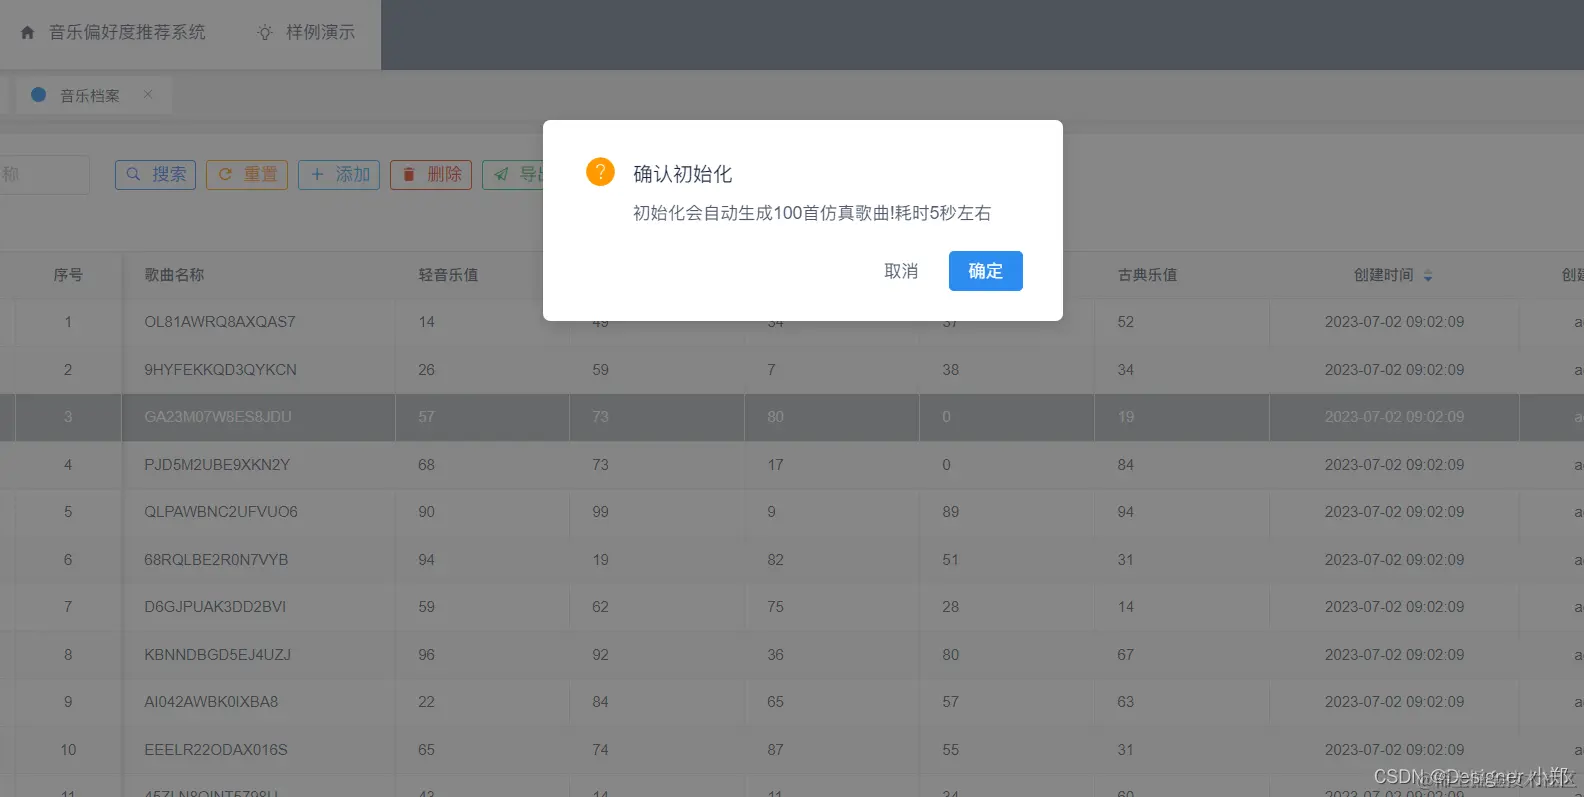
Task: Focus the name search input field
Action: tap(45, 174)
